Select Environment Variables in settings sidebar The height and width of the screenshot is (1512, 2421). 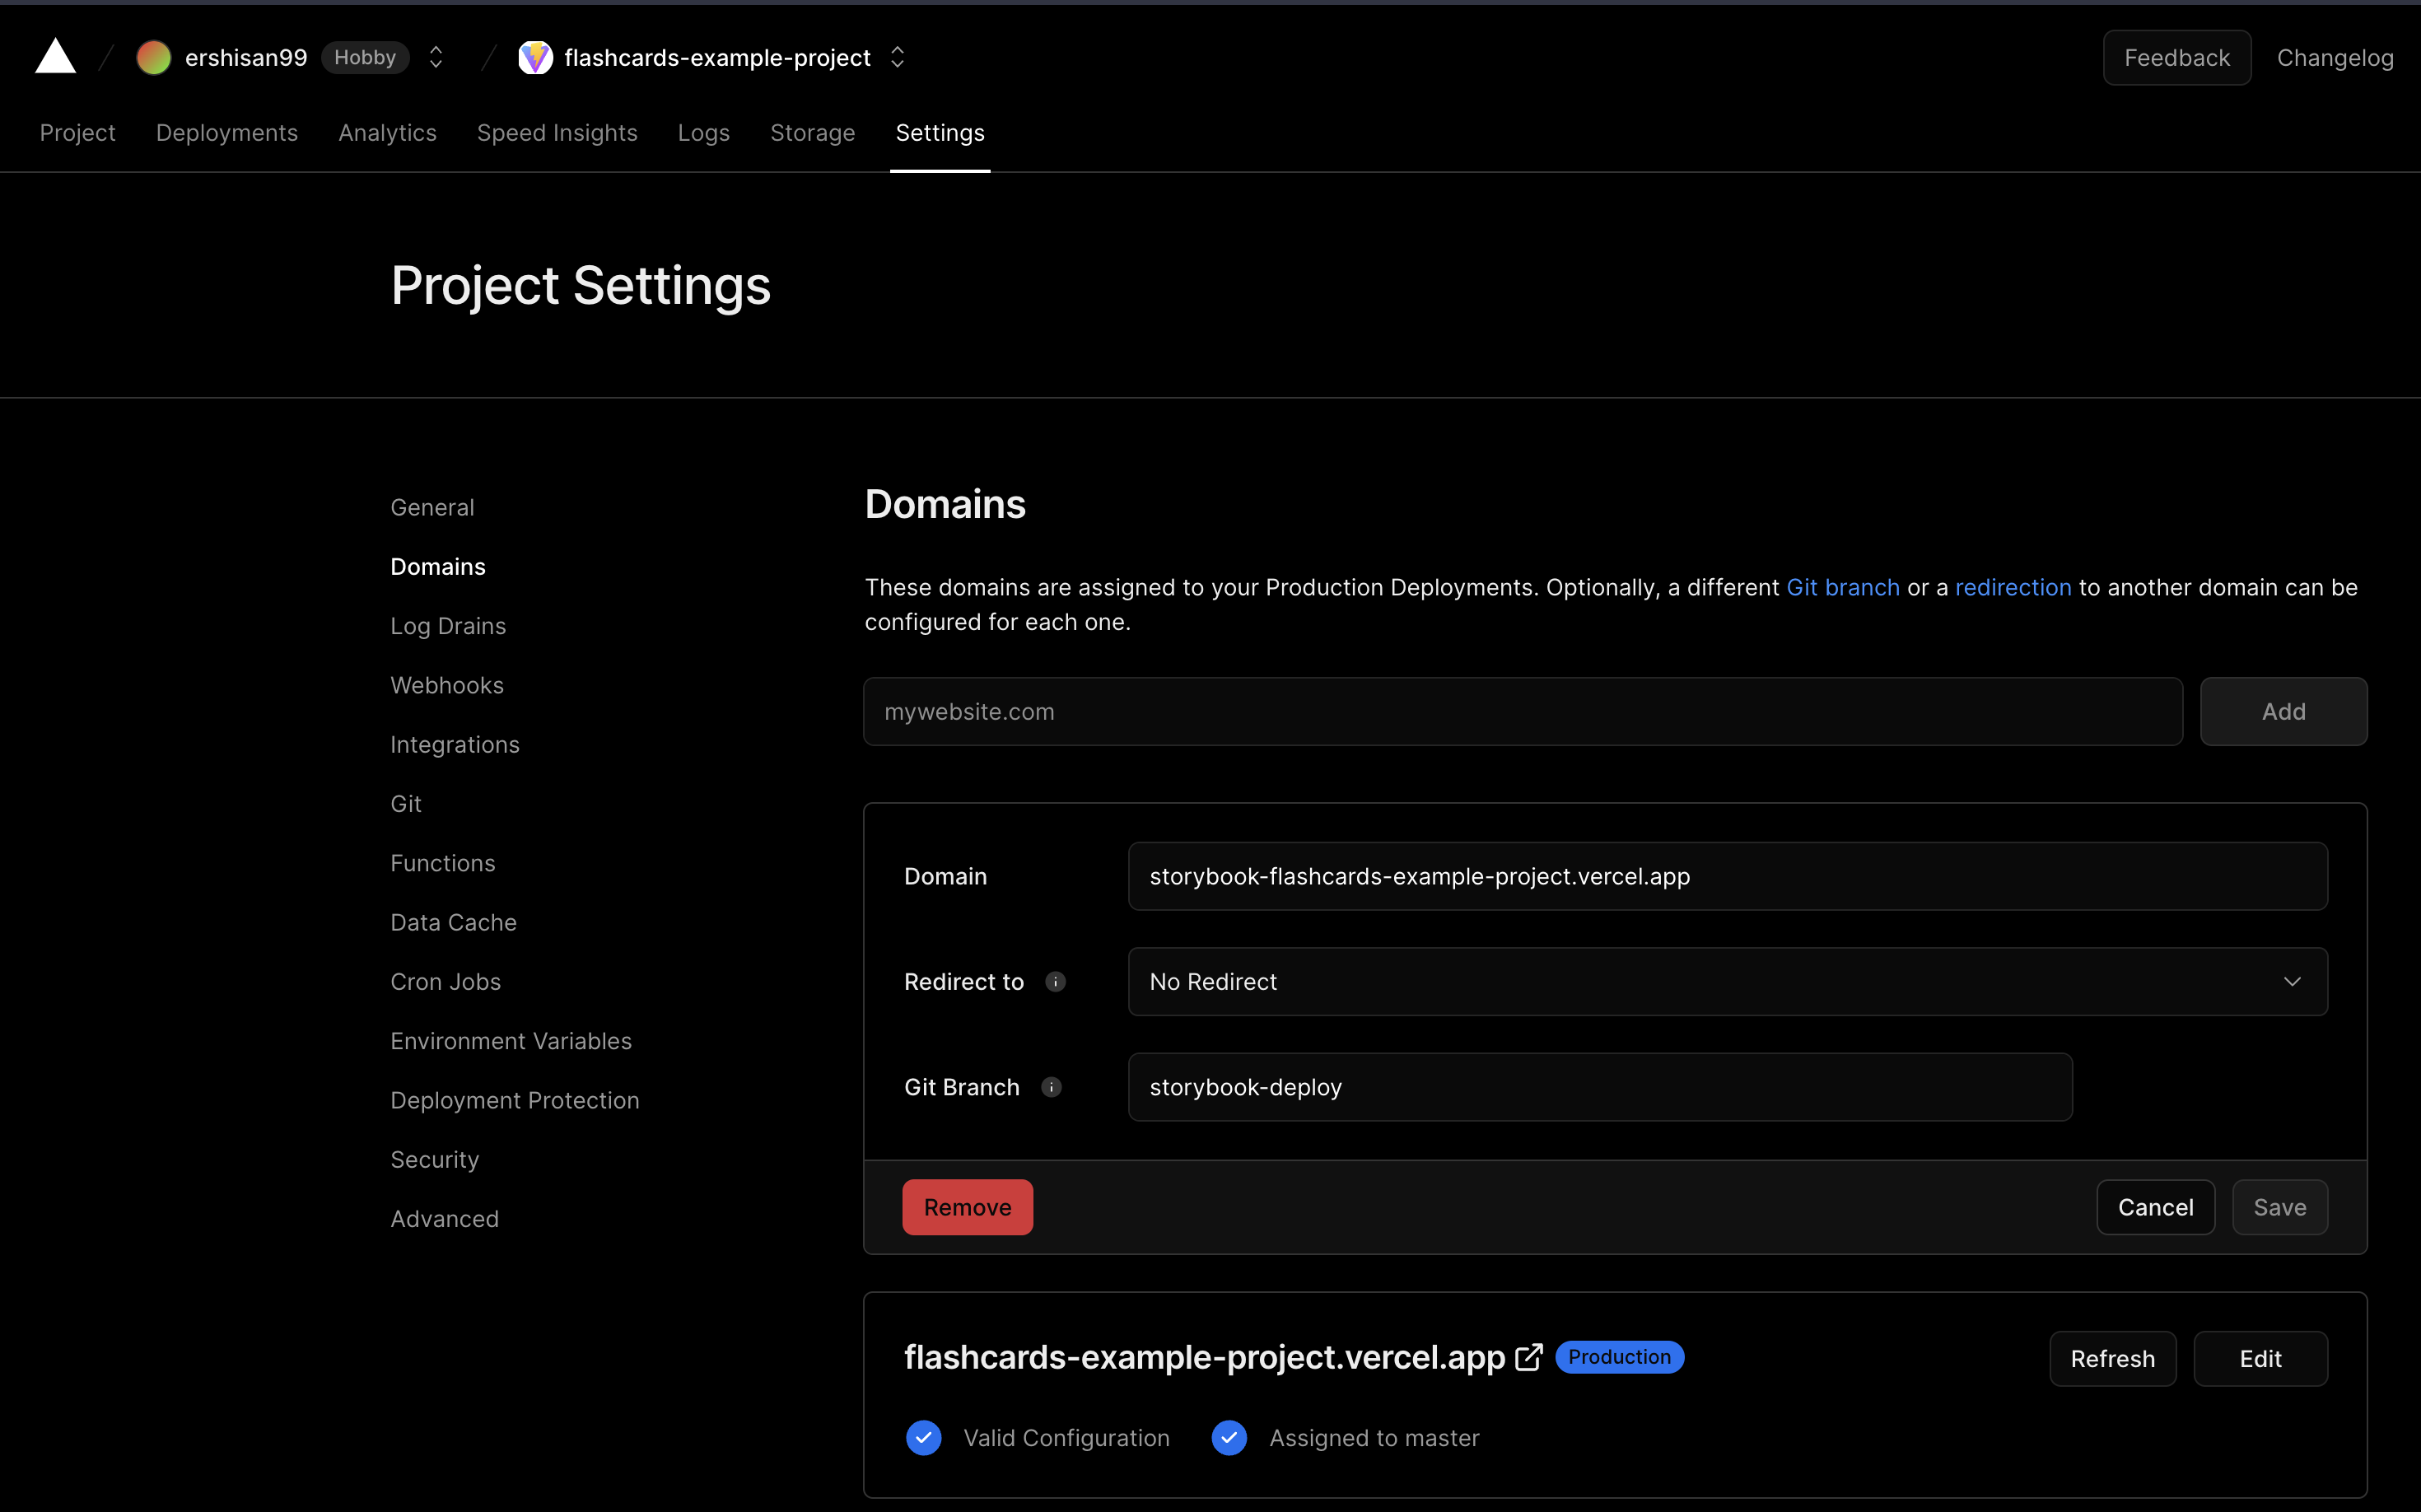(511, 1041)
